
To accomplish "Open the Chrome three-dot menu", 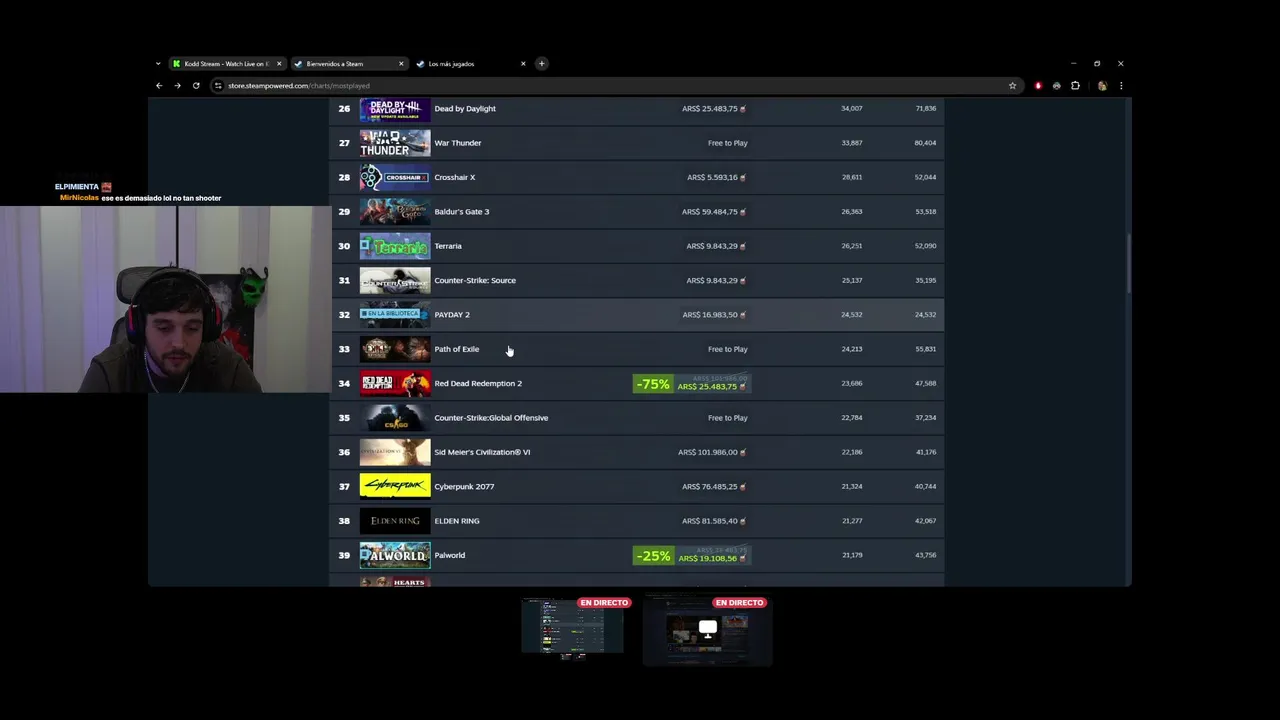I will 1121,86.
